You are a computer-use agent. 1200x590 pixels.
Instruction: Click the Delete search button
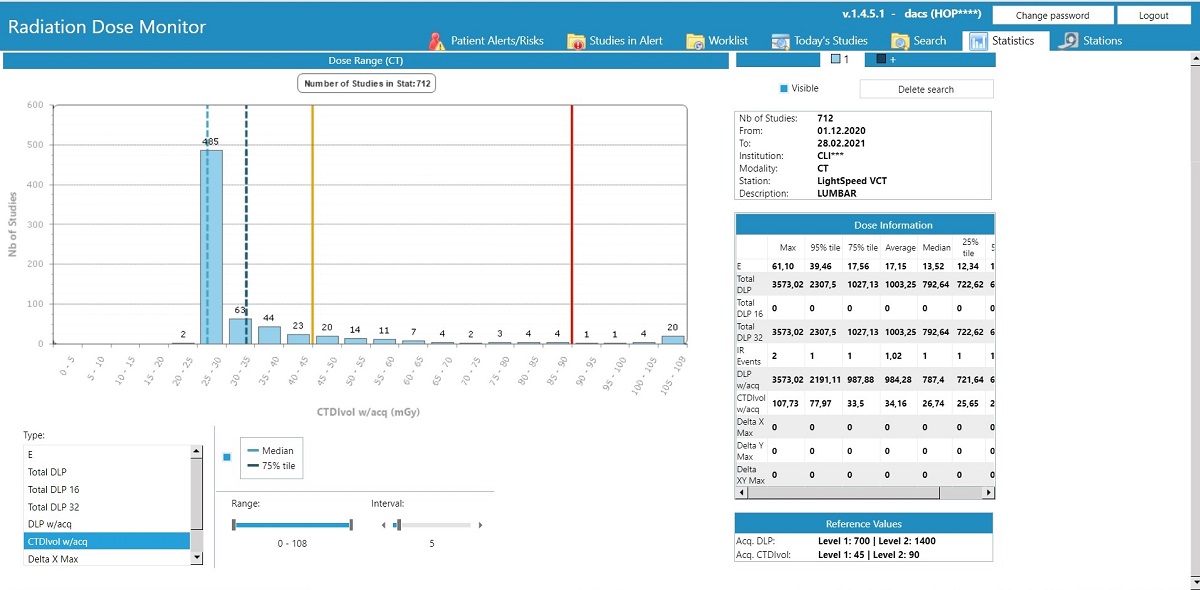(926, 89)
